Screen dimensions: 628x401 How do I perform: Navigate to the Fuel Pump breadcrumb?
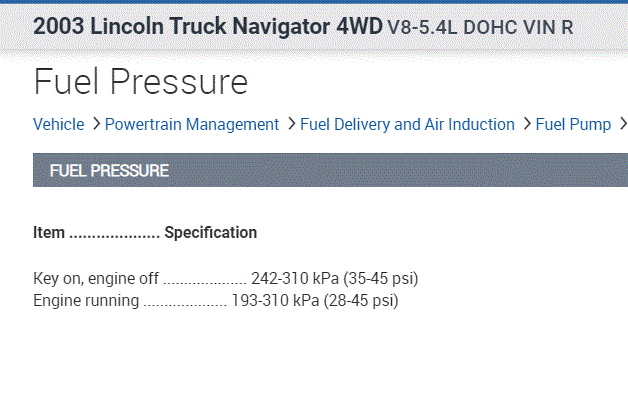click(573, 125)
